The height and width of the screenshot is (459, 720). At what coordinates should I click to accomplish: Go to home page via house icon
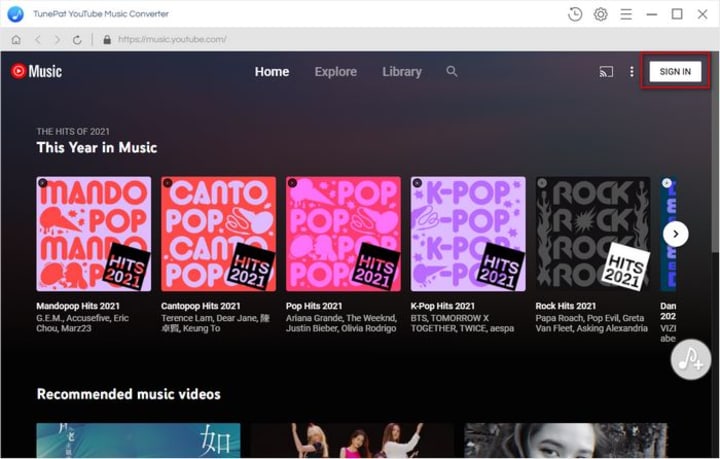coord(16,40)
